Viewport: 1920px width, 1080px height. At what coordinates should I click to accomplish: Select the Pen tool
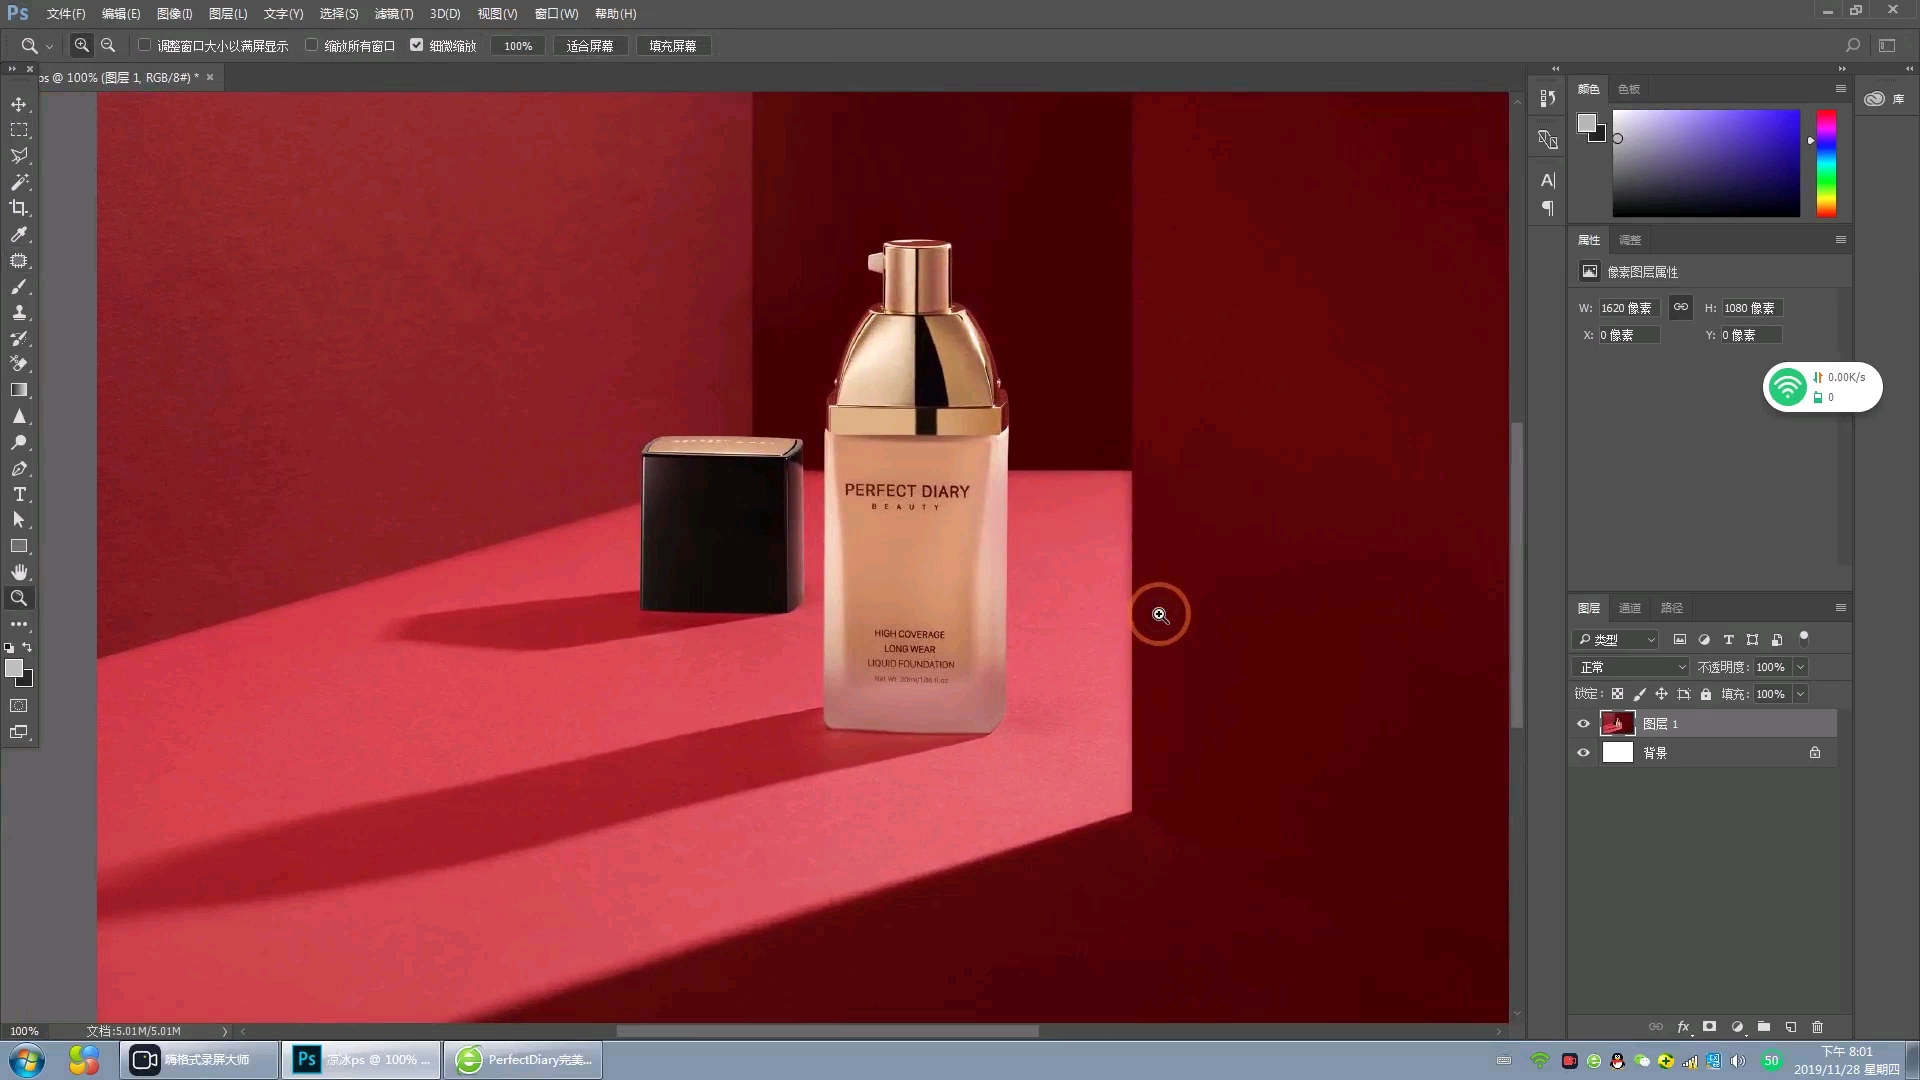point(19,468)
